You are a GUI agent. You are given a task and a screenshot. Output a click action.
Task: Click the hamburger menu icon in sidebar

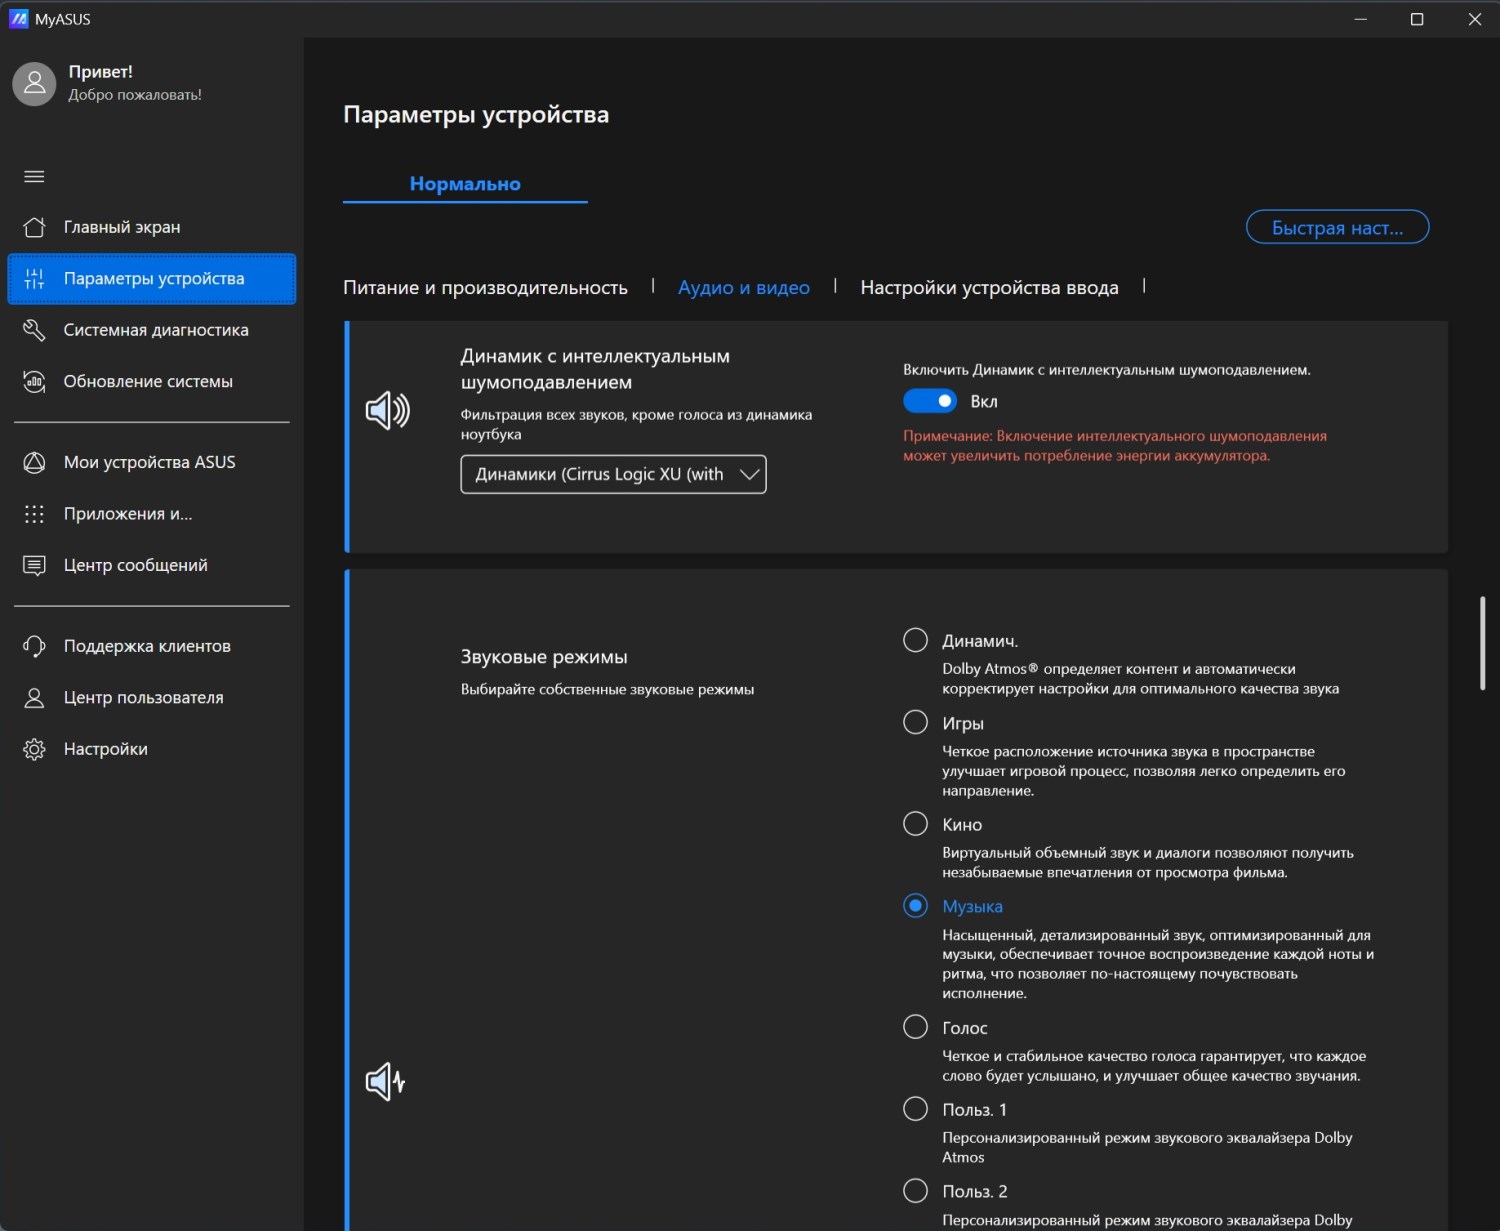34,177
